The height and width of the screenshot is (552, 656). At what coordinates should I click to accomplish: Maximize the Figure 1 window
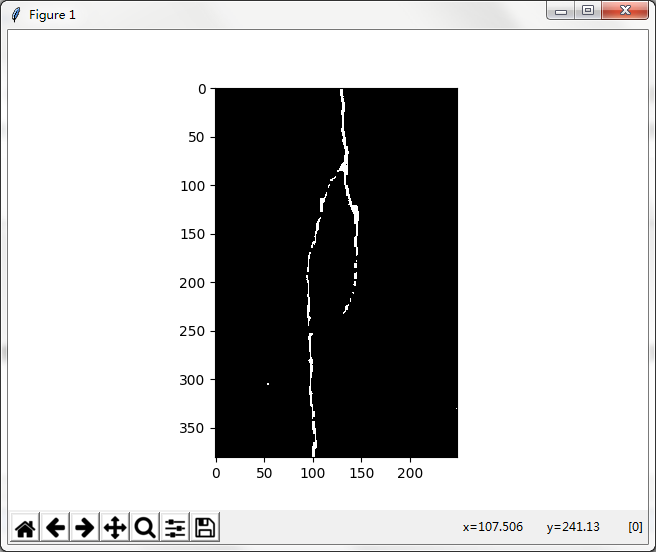tap(588, 10)
